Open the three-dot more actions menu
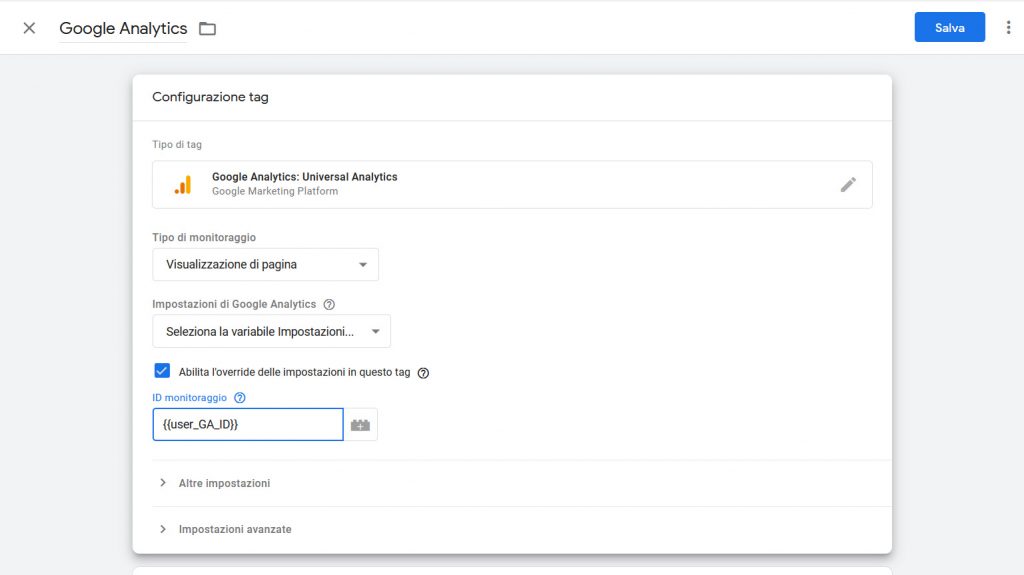Image resolution: width=1024 pixels, height=575 pixels. pos(1008,27)
